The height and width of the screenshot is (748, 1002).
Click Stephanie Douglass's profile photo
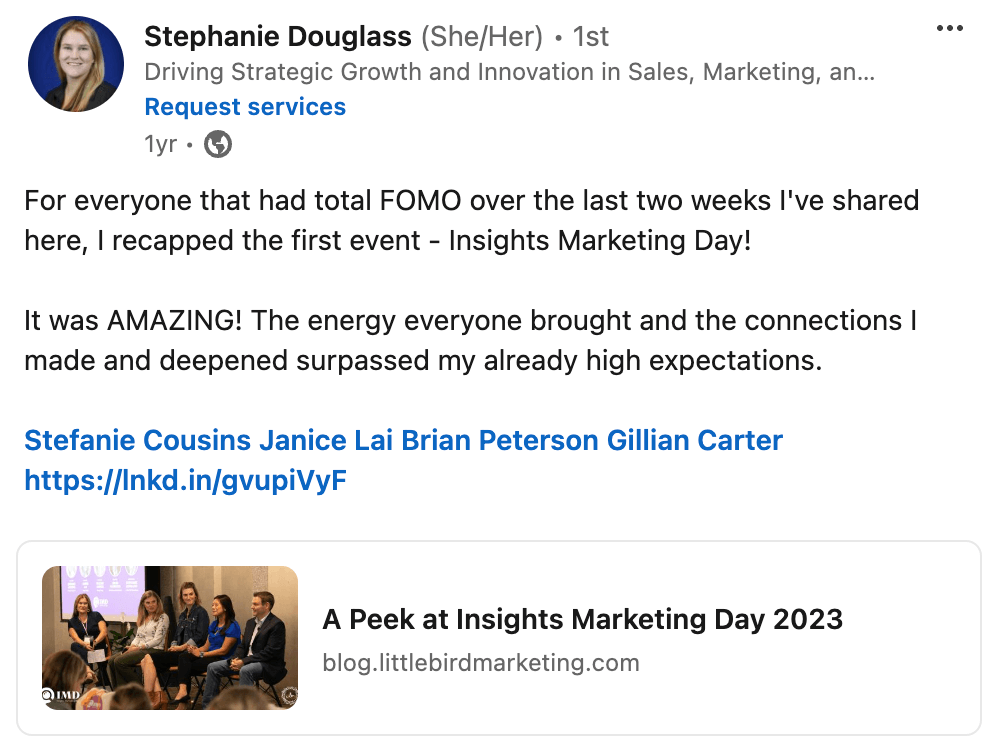(x=76, y=64)
